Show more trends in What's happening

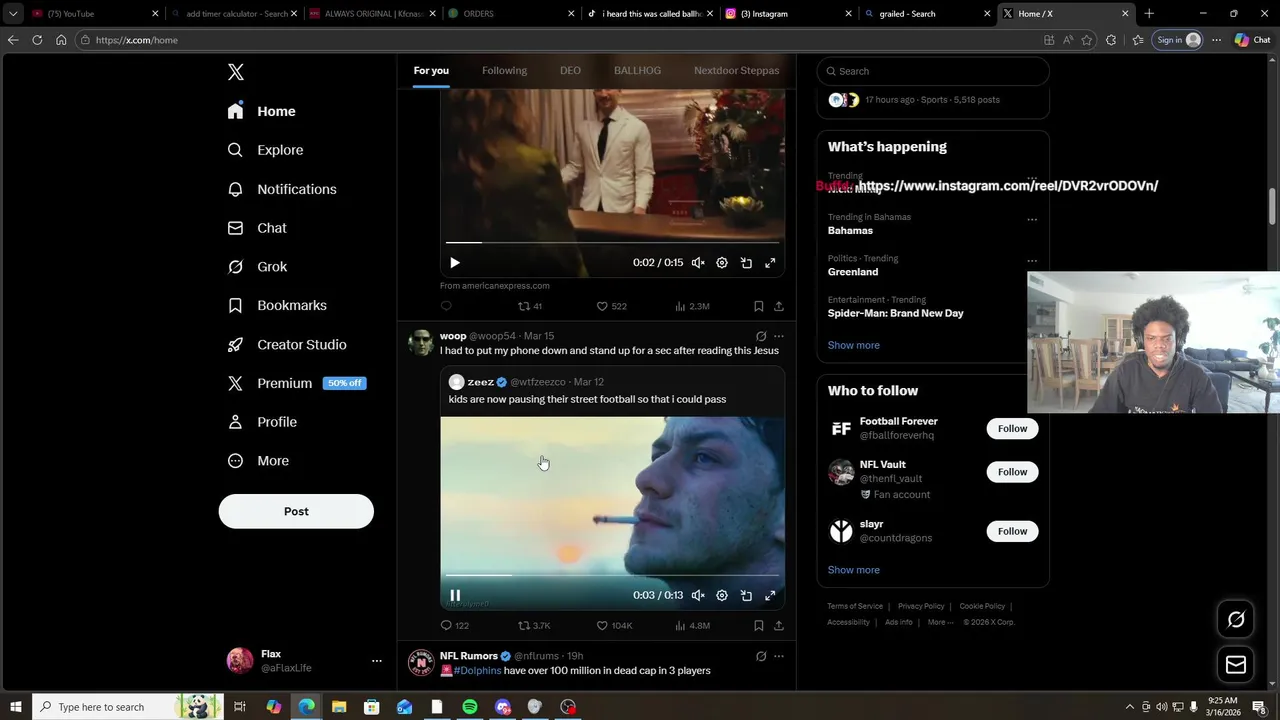coord(853,345)
